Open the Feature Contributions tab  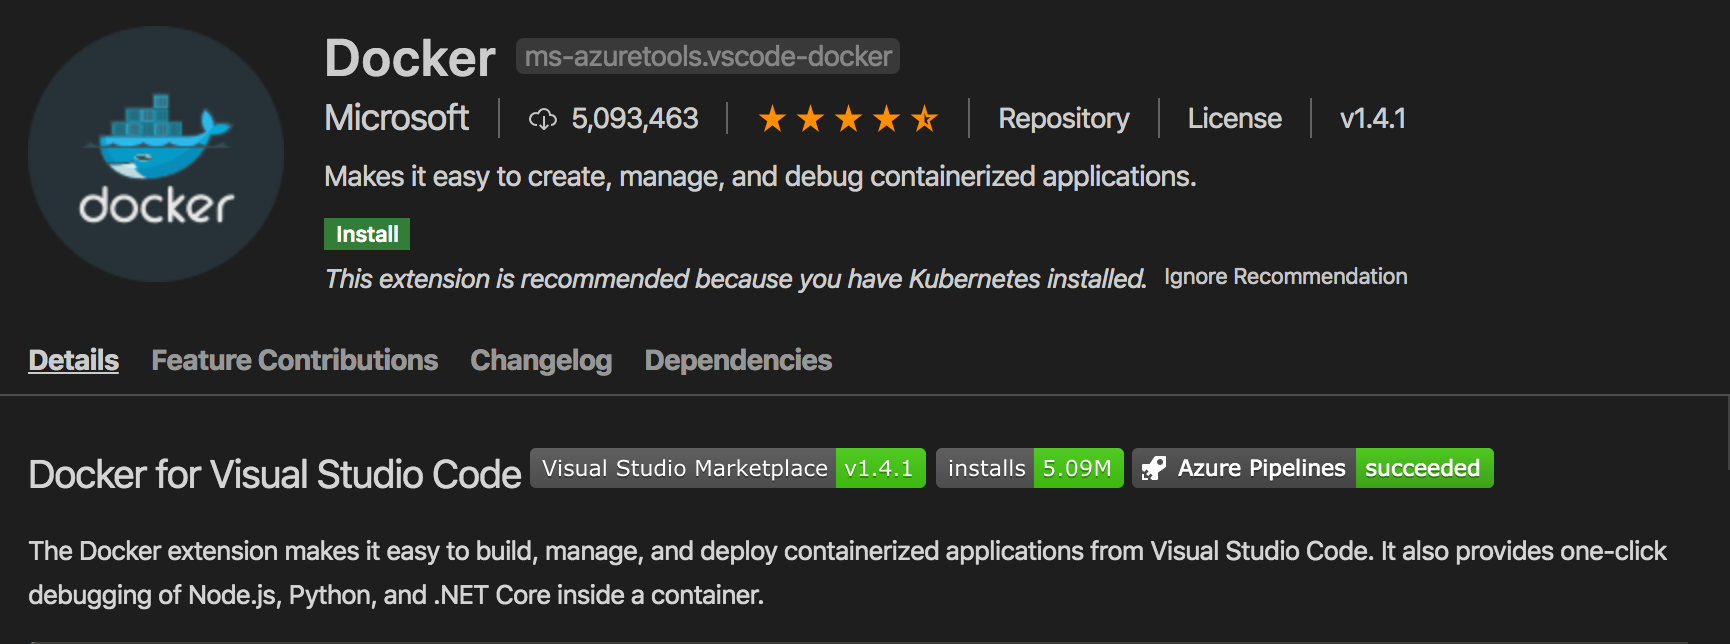coord(294,360)
